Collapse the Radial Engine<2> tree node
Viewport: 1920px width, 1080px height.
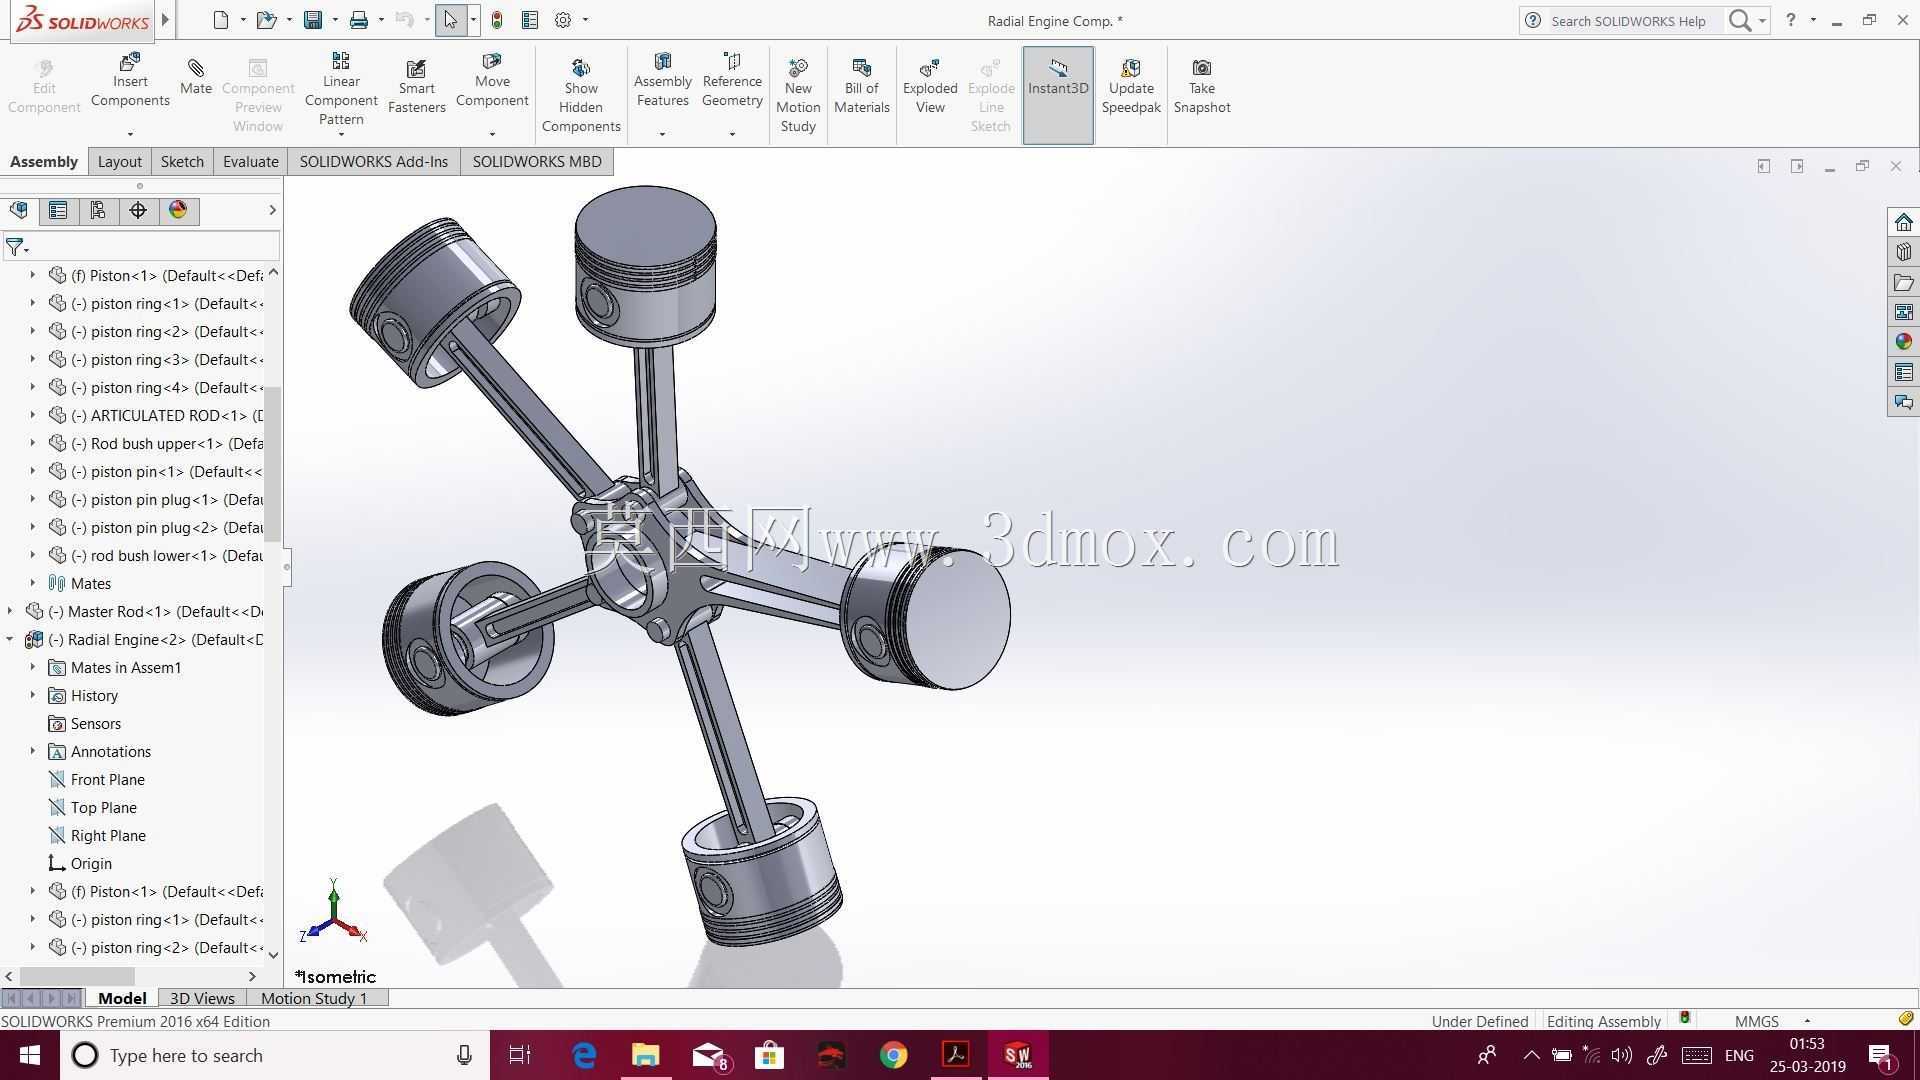(10, 639)
